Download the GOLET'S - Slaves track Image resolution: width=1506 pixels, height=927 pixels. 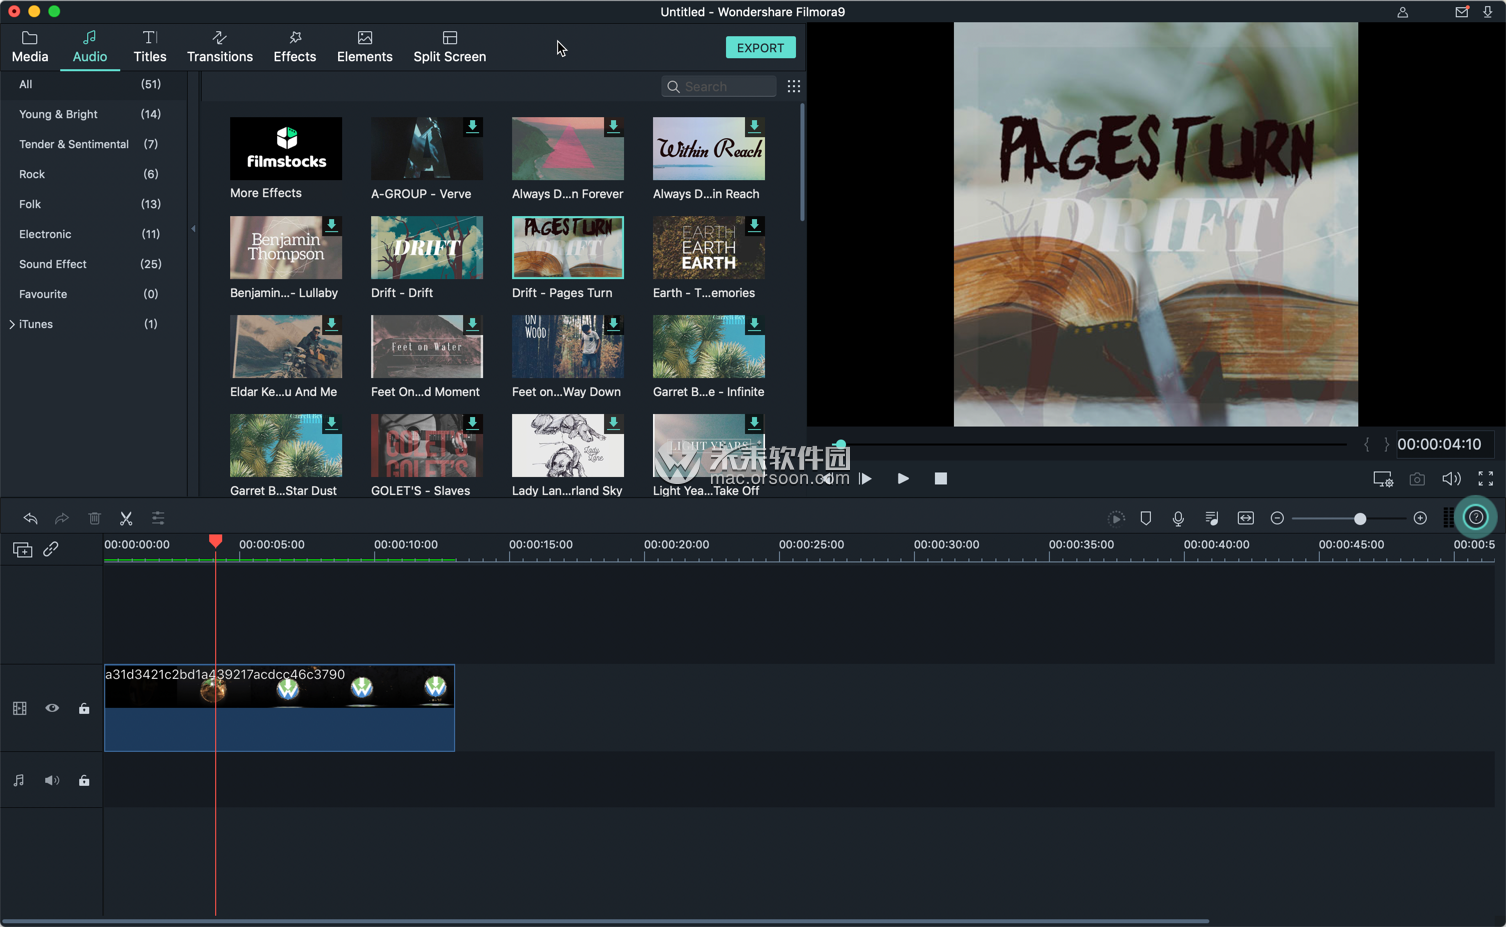[x=472, y=424]
